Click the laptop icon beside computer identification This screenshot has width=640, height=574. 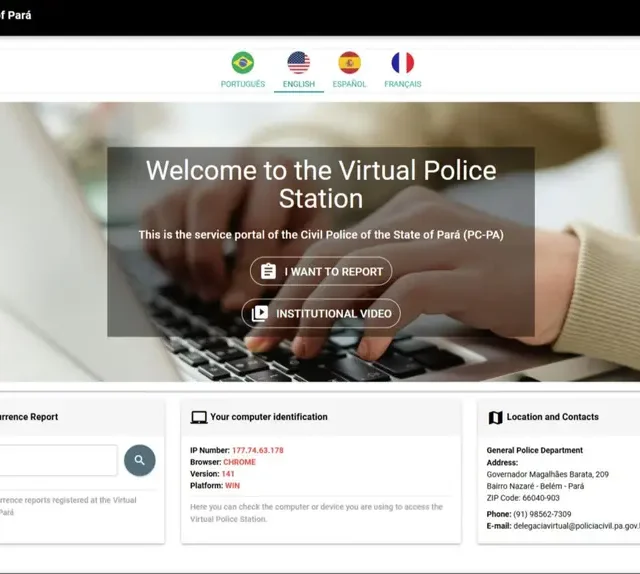(198, 417)
